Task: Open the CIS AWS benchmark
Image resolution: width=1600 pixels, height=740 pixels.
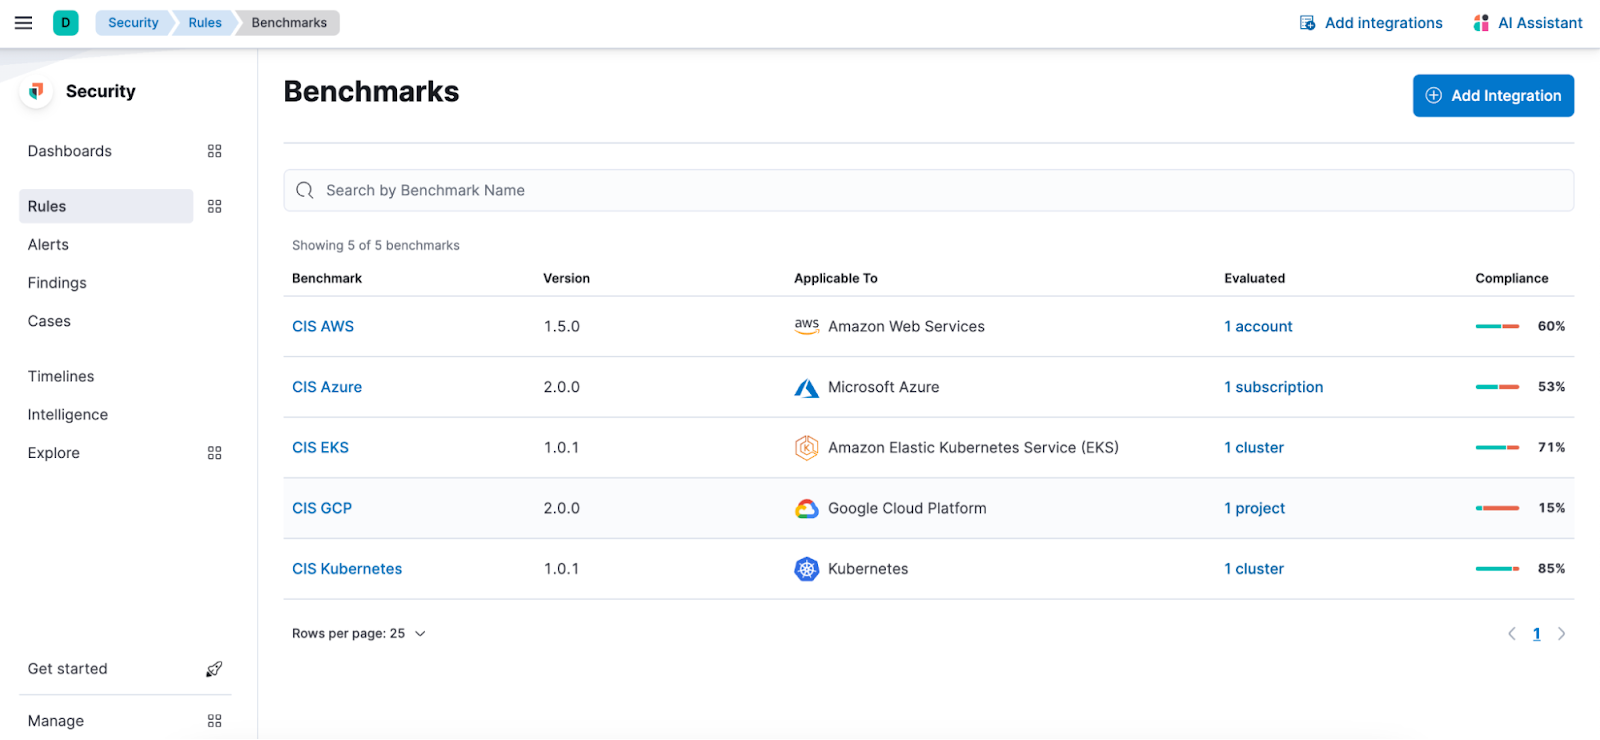Action: click(323, 326)
